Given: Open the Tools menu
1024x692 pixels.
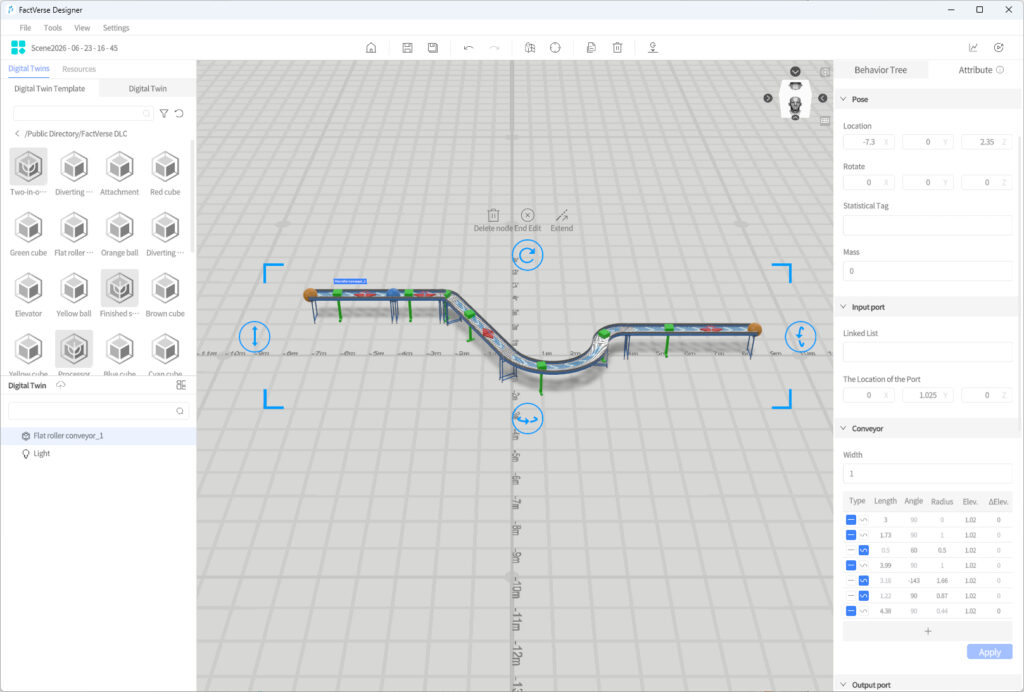Looking at the screenshot, I should pos(52,27).
